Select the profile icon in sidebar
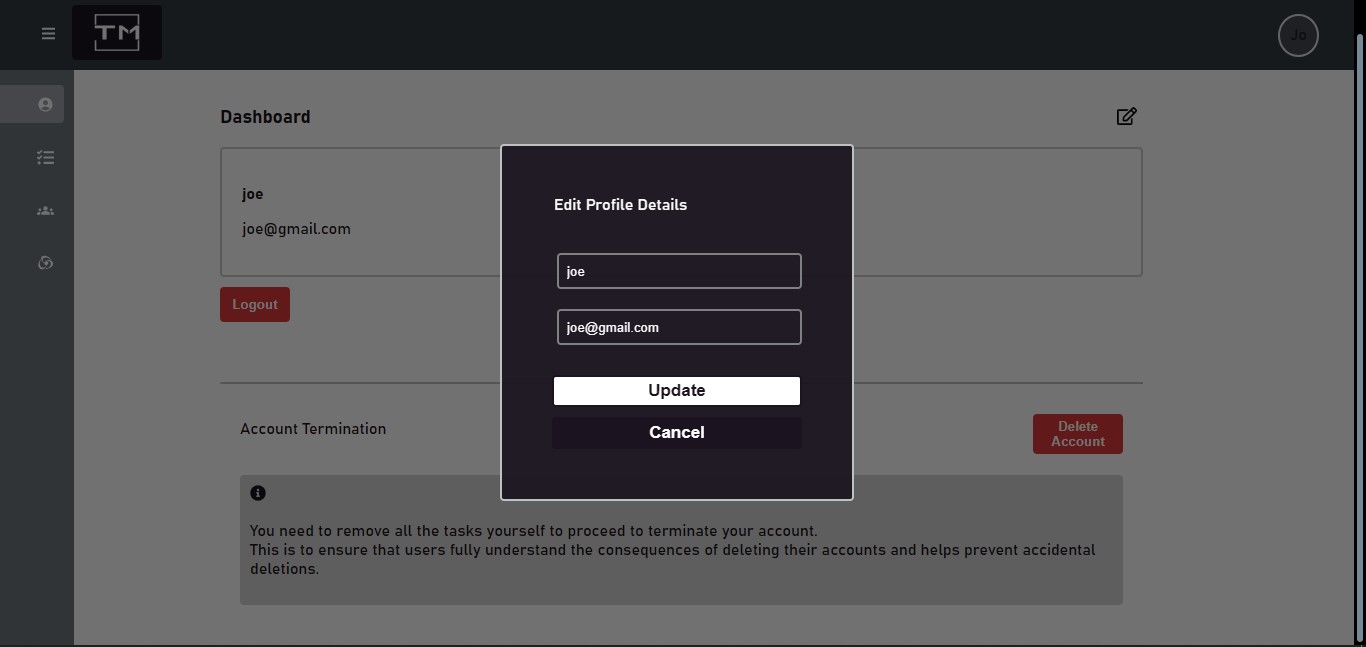The image size is (1366, 647). [x=44, y=104]
